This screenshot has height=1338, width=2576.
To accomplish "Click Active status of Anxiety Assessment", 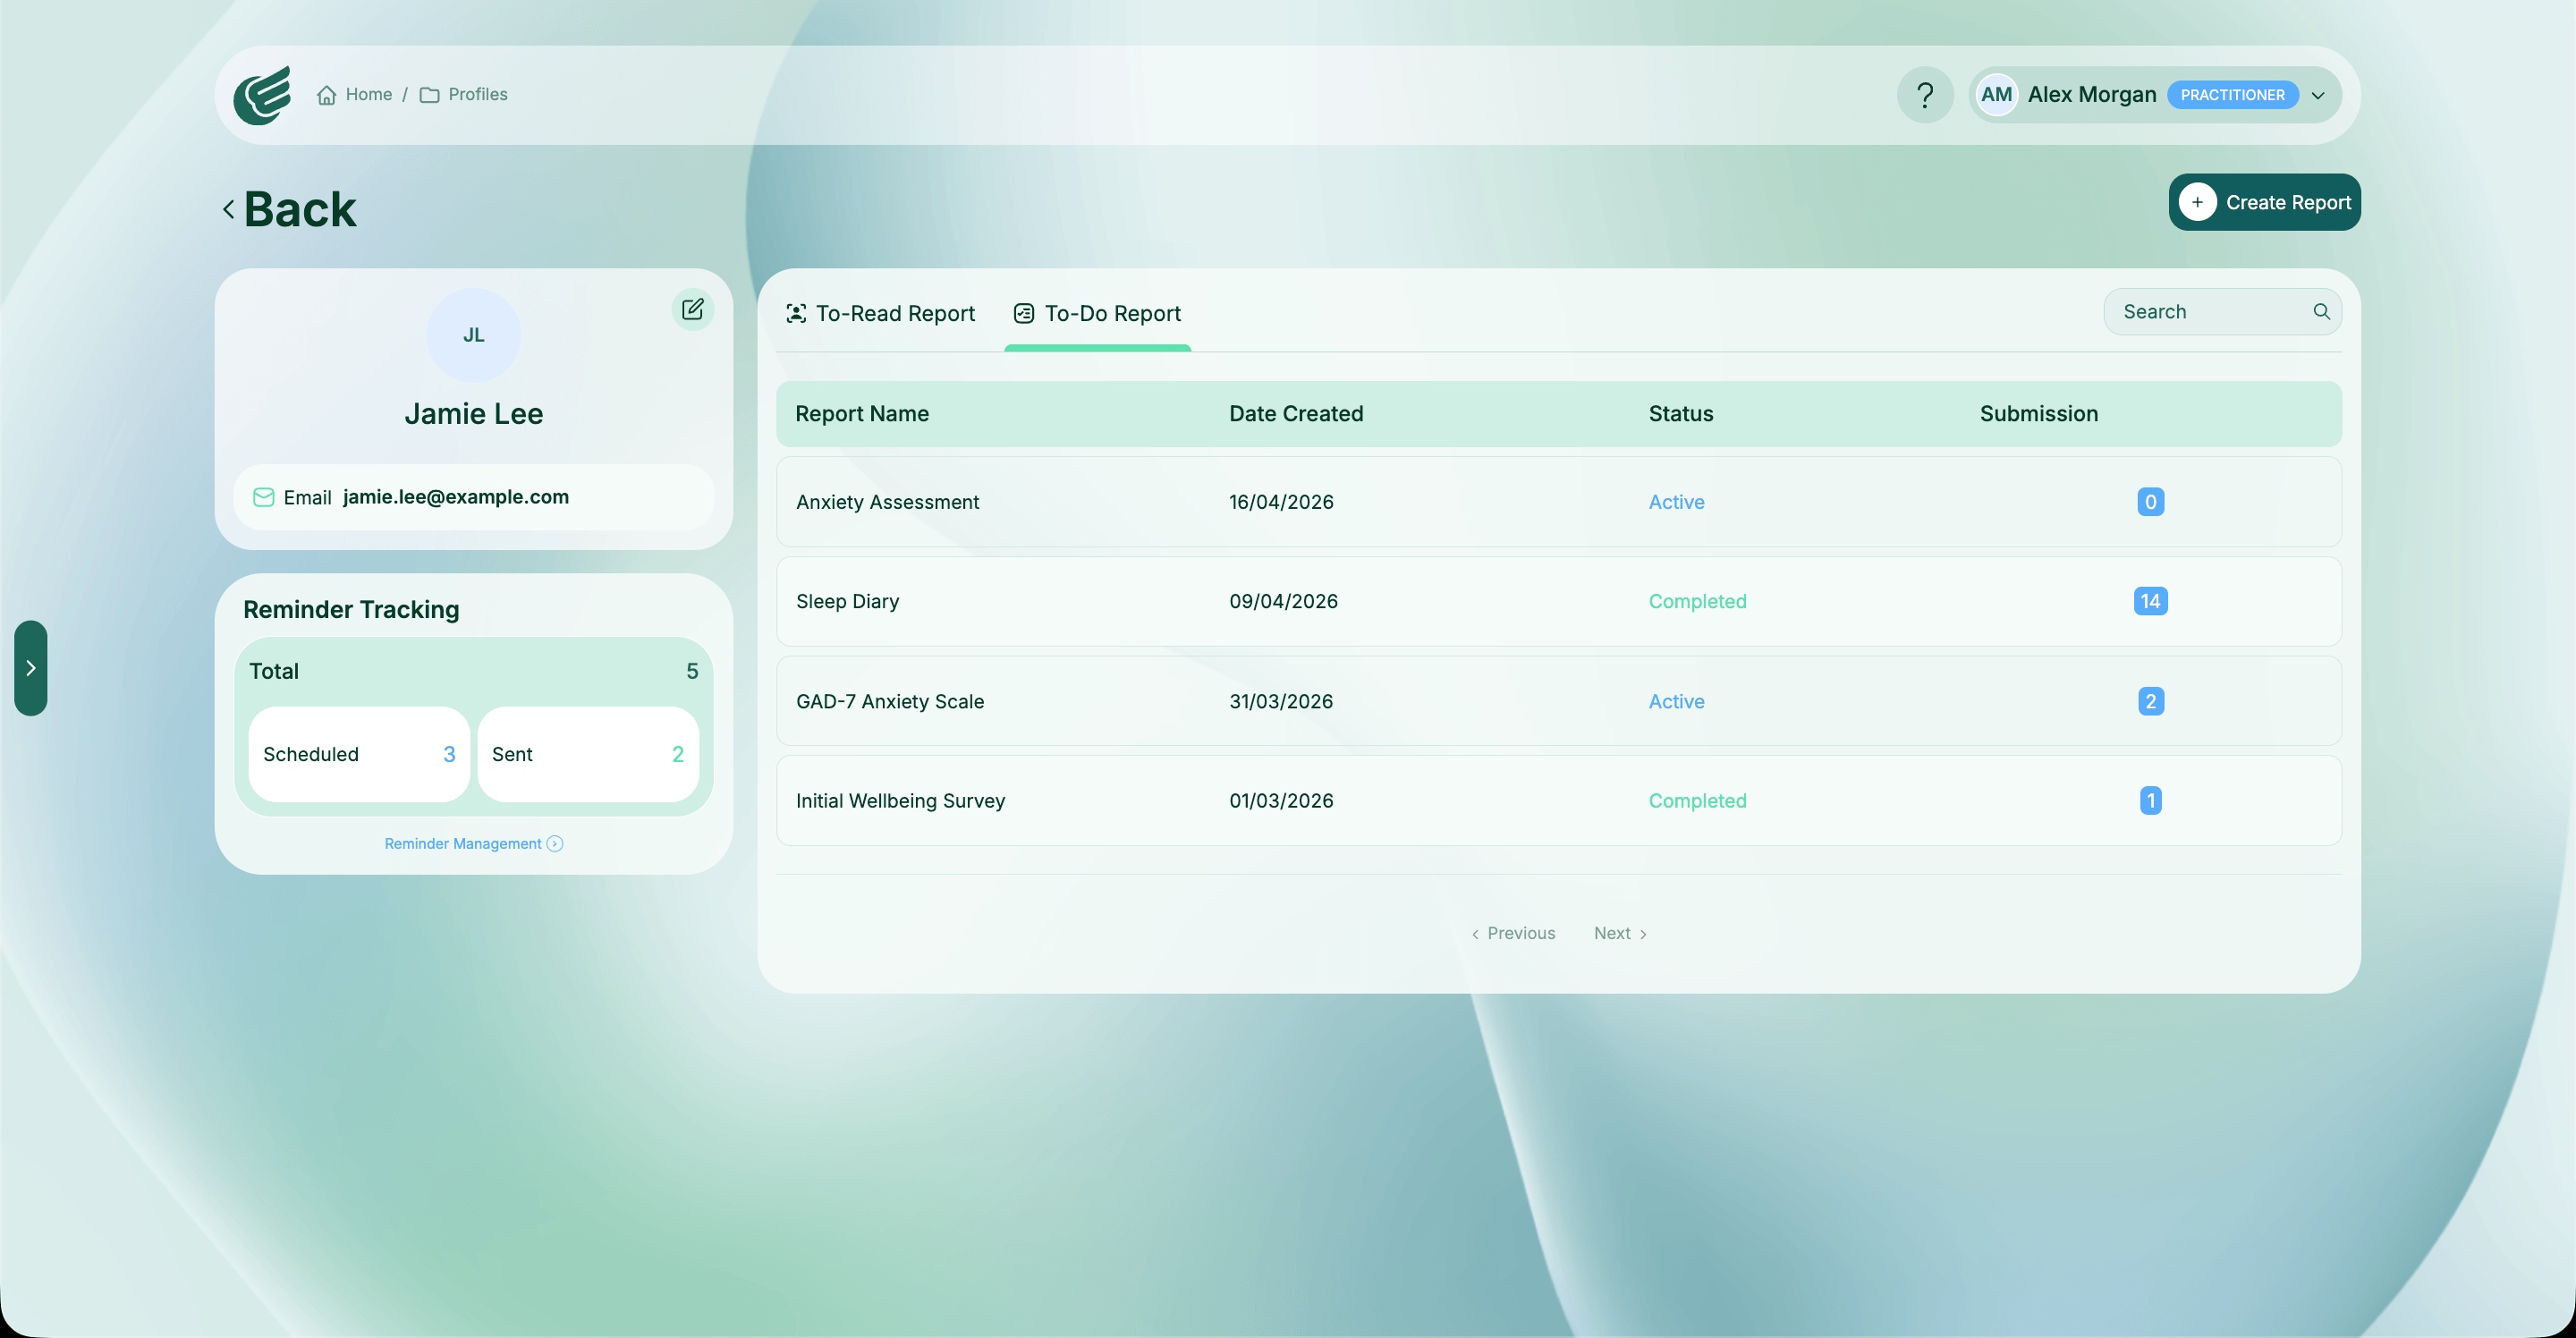I will click(1676, 502).
